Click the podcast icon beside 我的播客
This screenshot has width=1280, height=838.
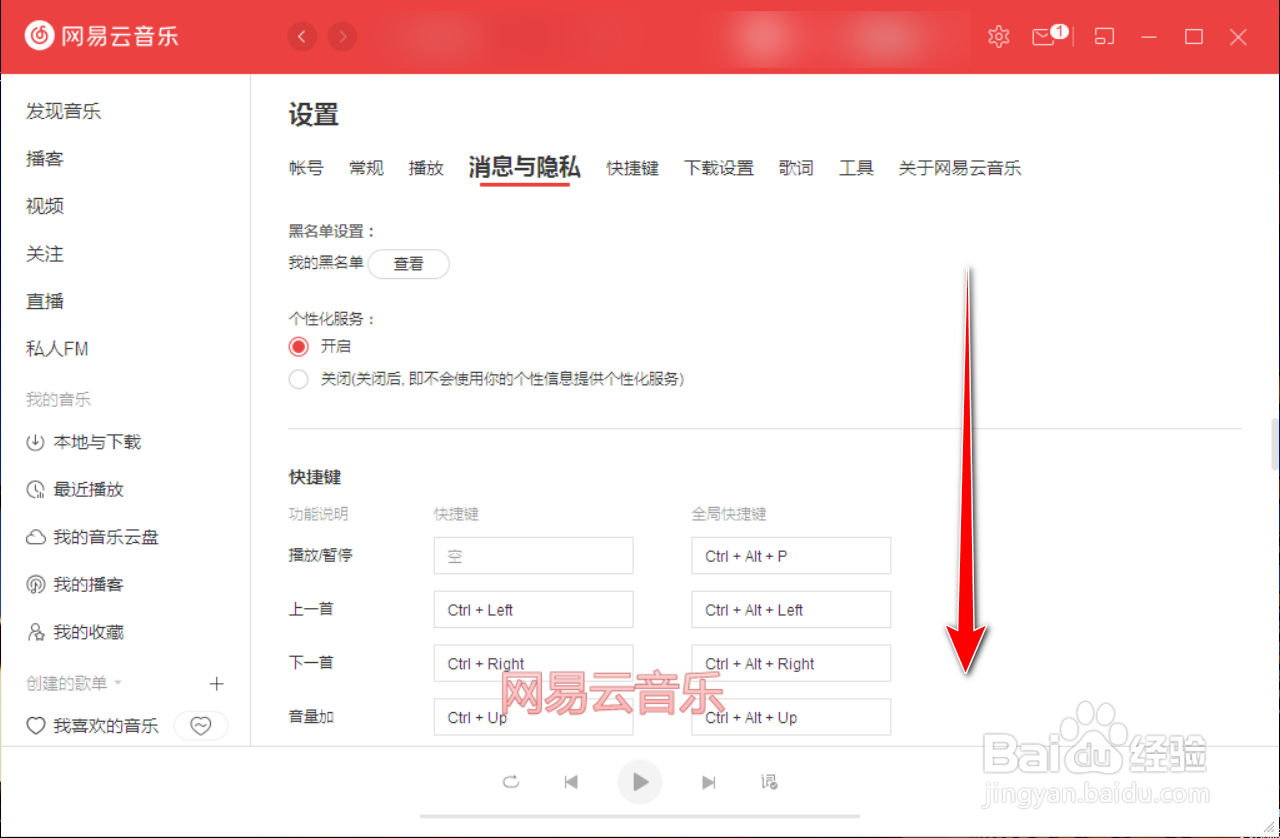[36, 585]
